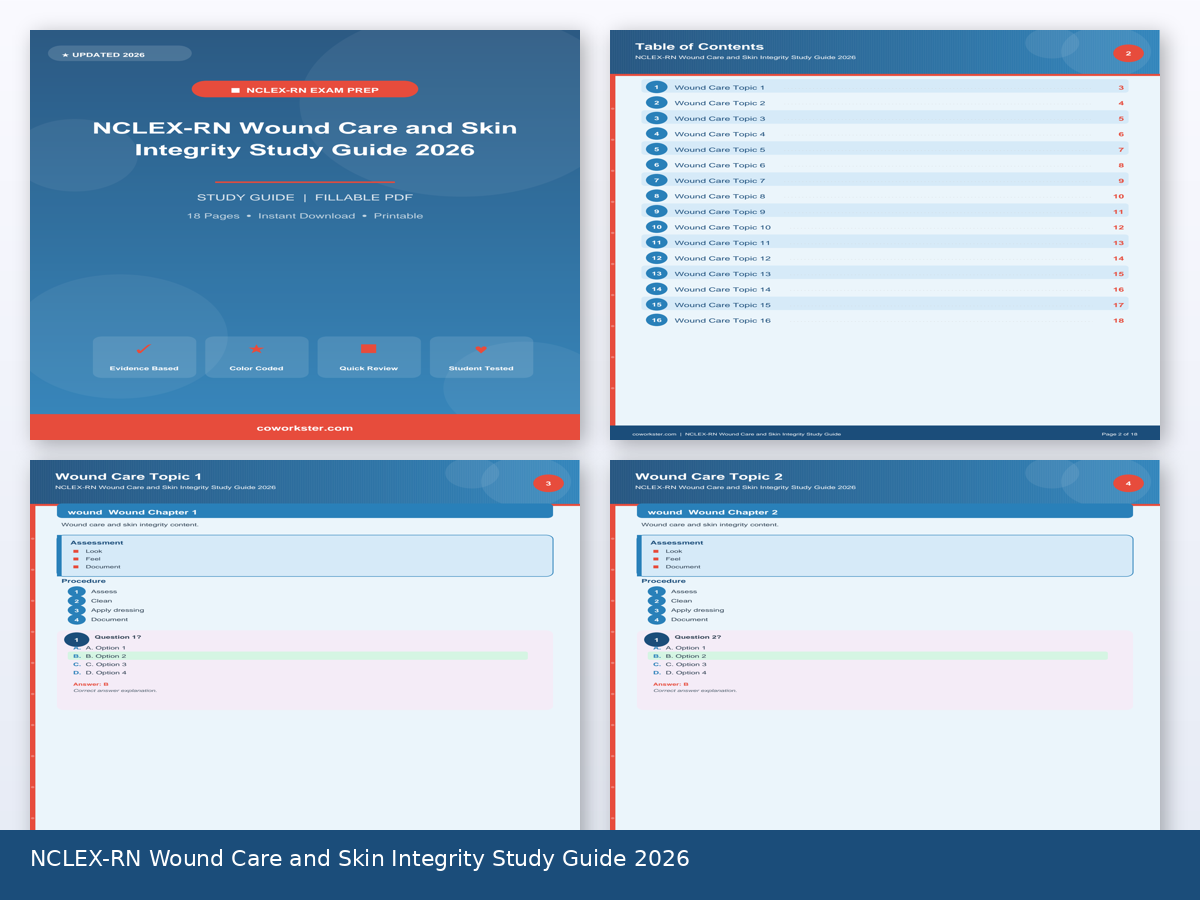Click the Wound Chapter 1 blue header bar
This screenshot has width=1200, height=900.
click(305, 512)
